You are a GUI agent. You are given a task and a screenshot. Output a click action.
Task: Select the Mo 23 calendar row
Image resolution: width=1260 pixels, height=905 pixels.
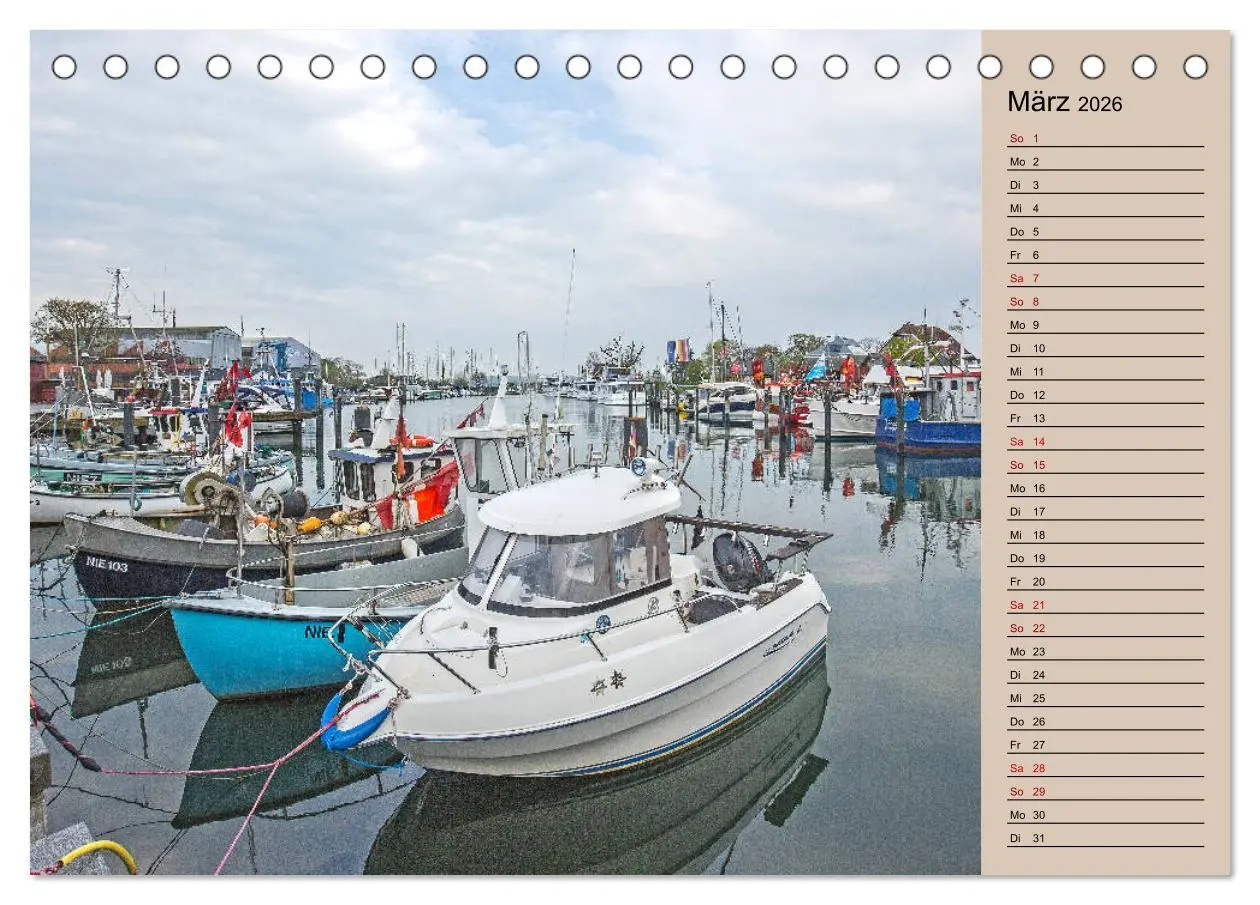point(1105,652)
